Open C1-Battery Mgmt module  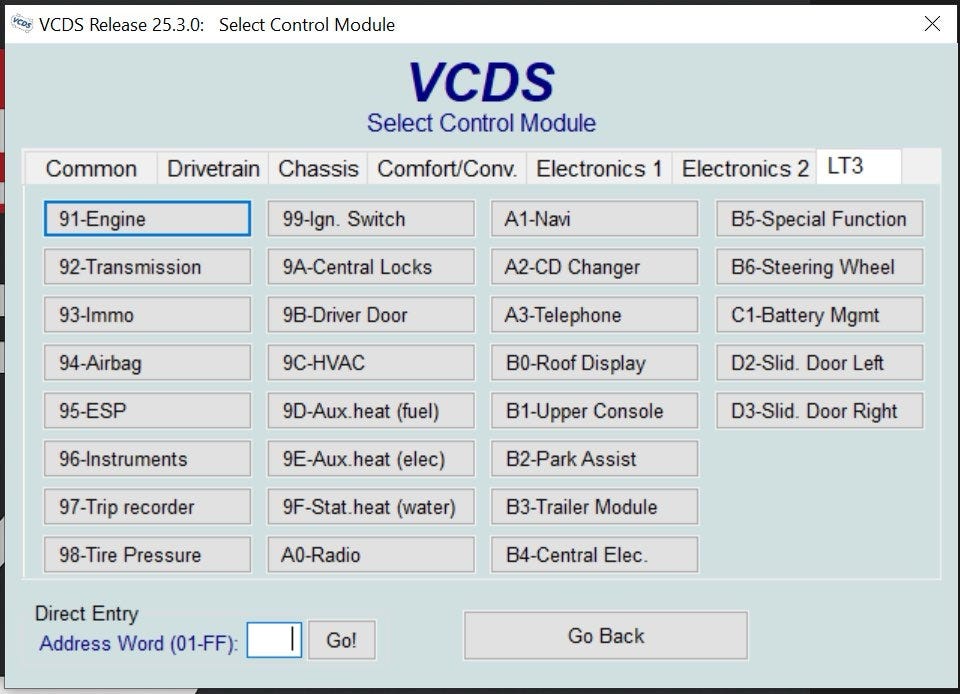pyautogui.click(x=820, y=315)
